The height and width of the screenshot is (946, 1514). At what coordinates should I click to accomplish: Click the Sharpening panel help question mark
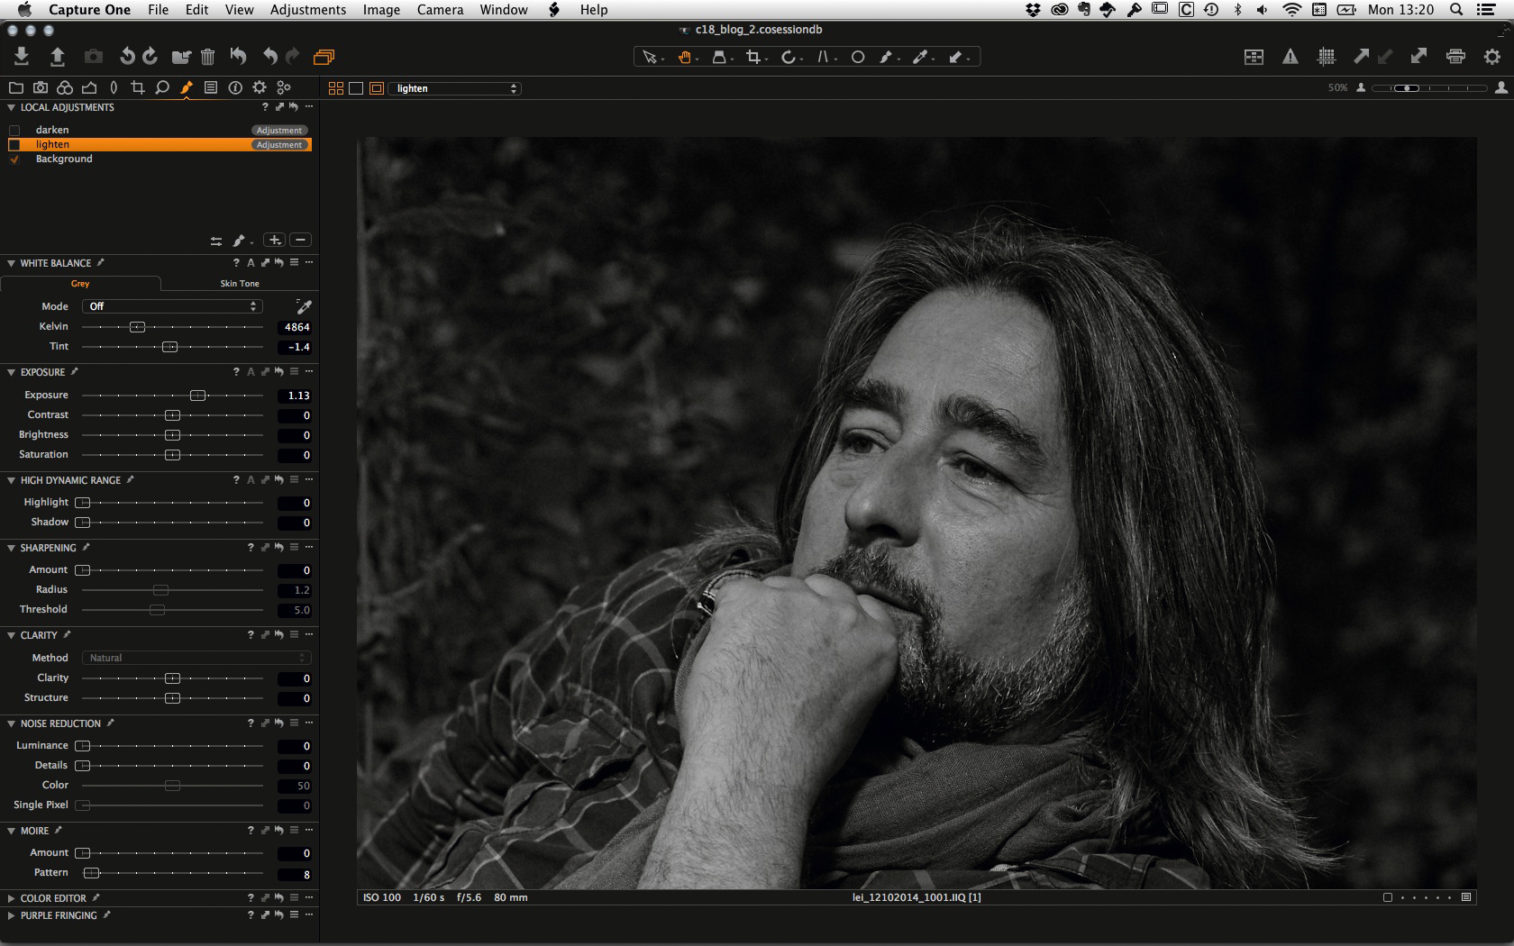pyautogui.click(x=250, y=547)
